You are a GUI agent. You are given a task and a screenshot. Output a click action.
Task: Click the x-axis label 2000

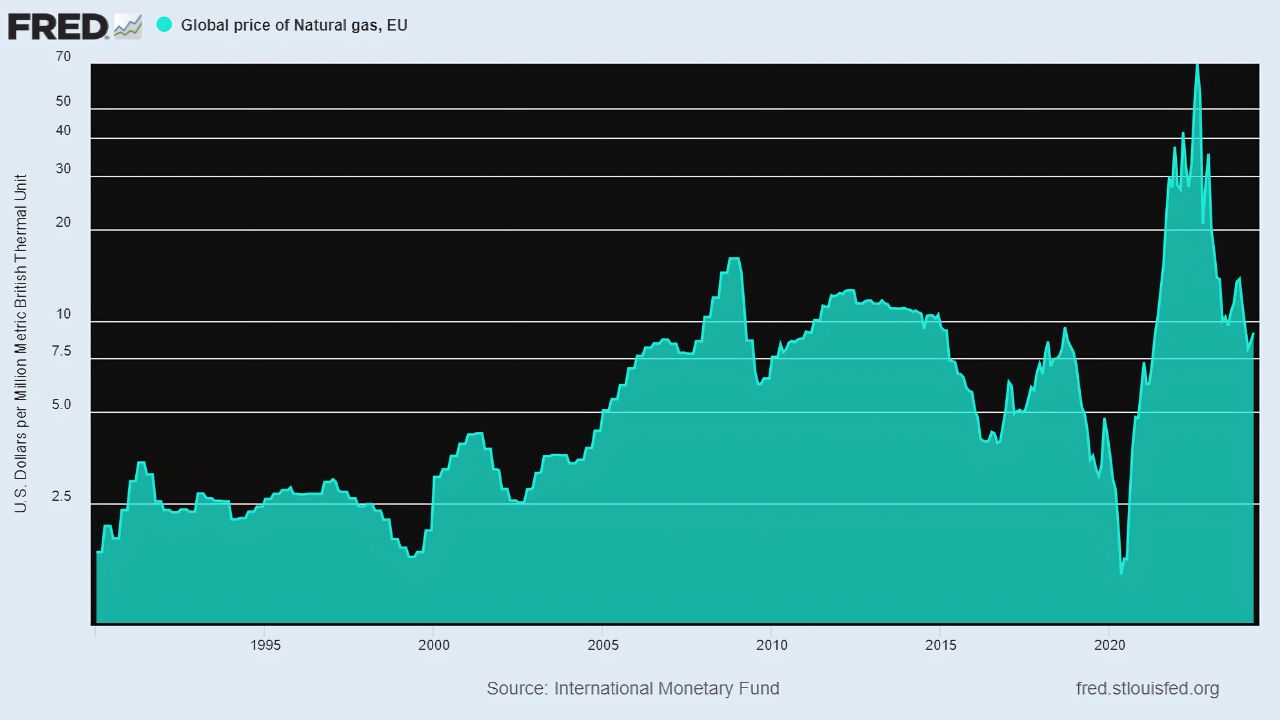pos(433,645)
